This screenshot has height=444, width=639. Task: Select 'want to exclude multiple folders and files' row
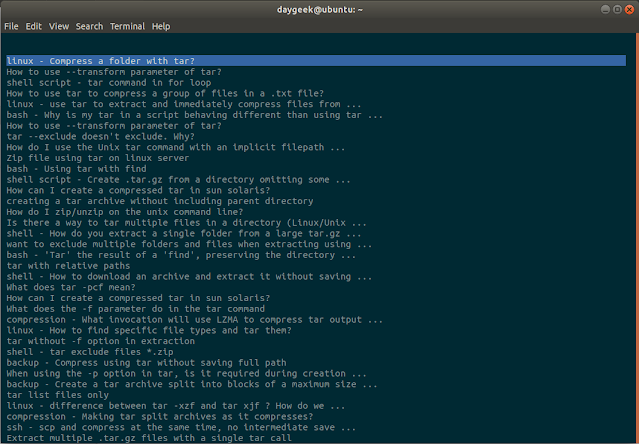click(189, 244)
